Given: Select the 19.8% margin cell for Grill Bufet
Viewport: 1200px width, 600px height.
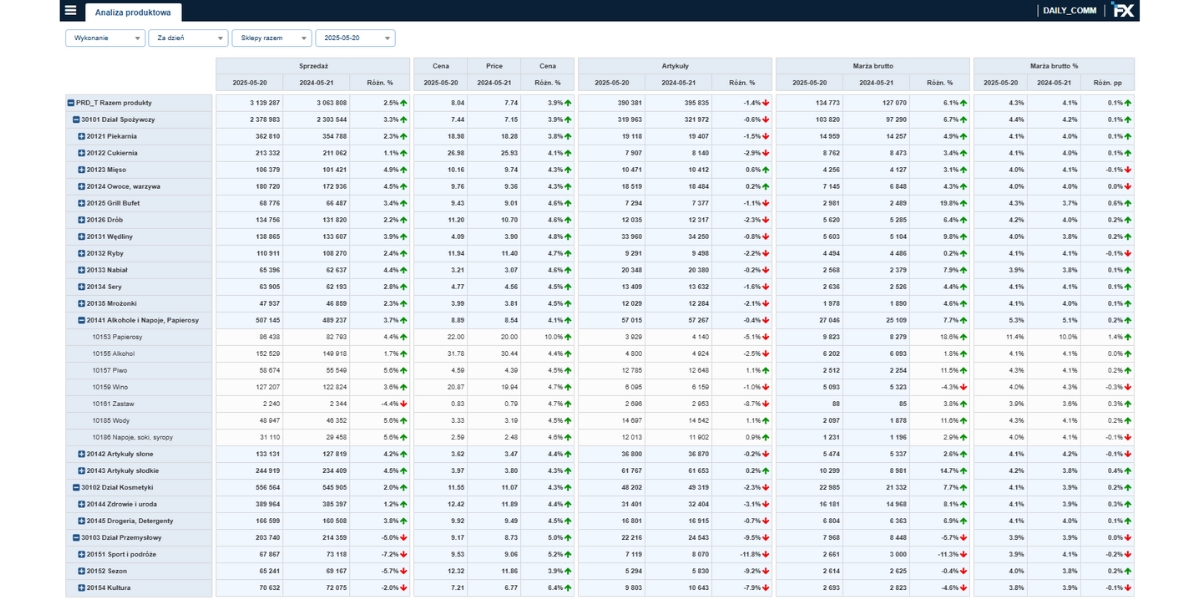Looking at the screenshot, I should point(938,203).
